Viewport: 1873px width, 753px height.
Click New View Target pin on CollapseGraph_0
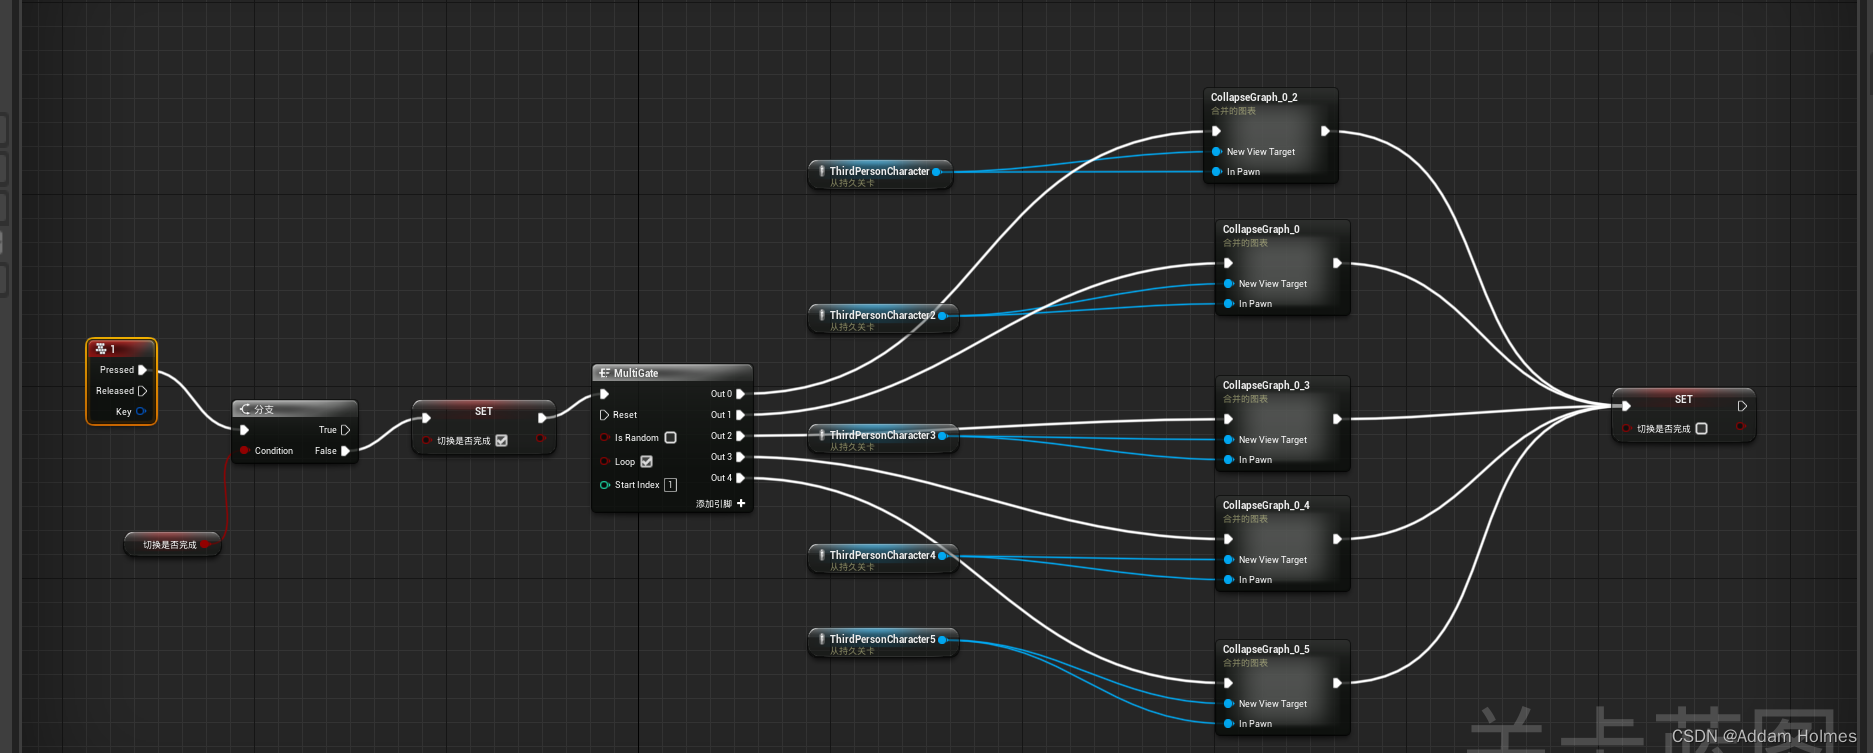pyautogui.click(x=1228, y=284)
